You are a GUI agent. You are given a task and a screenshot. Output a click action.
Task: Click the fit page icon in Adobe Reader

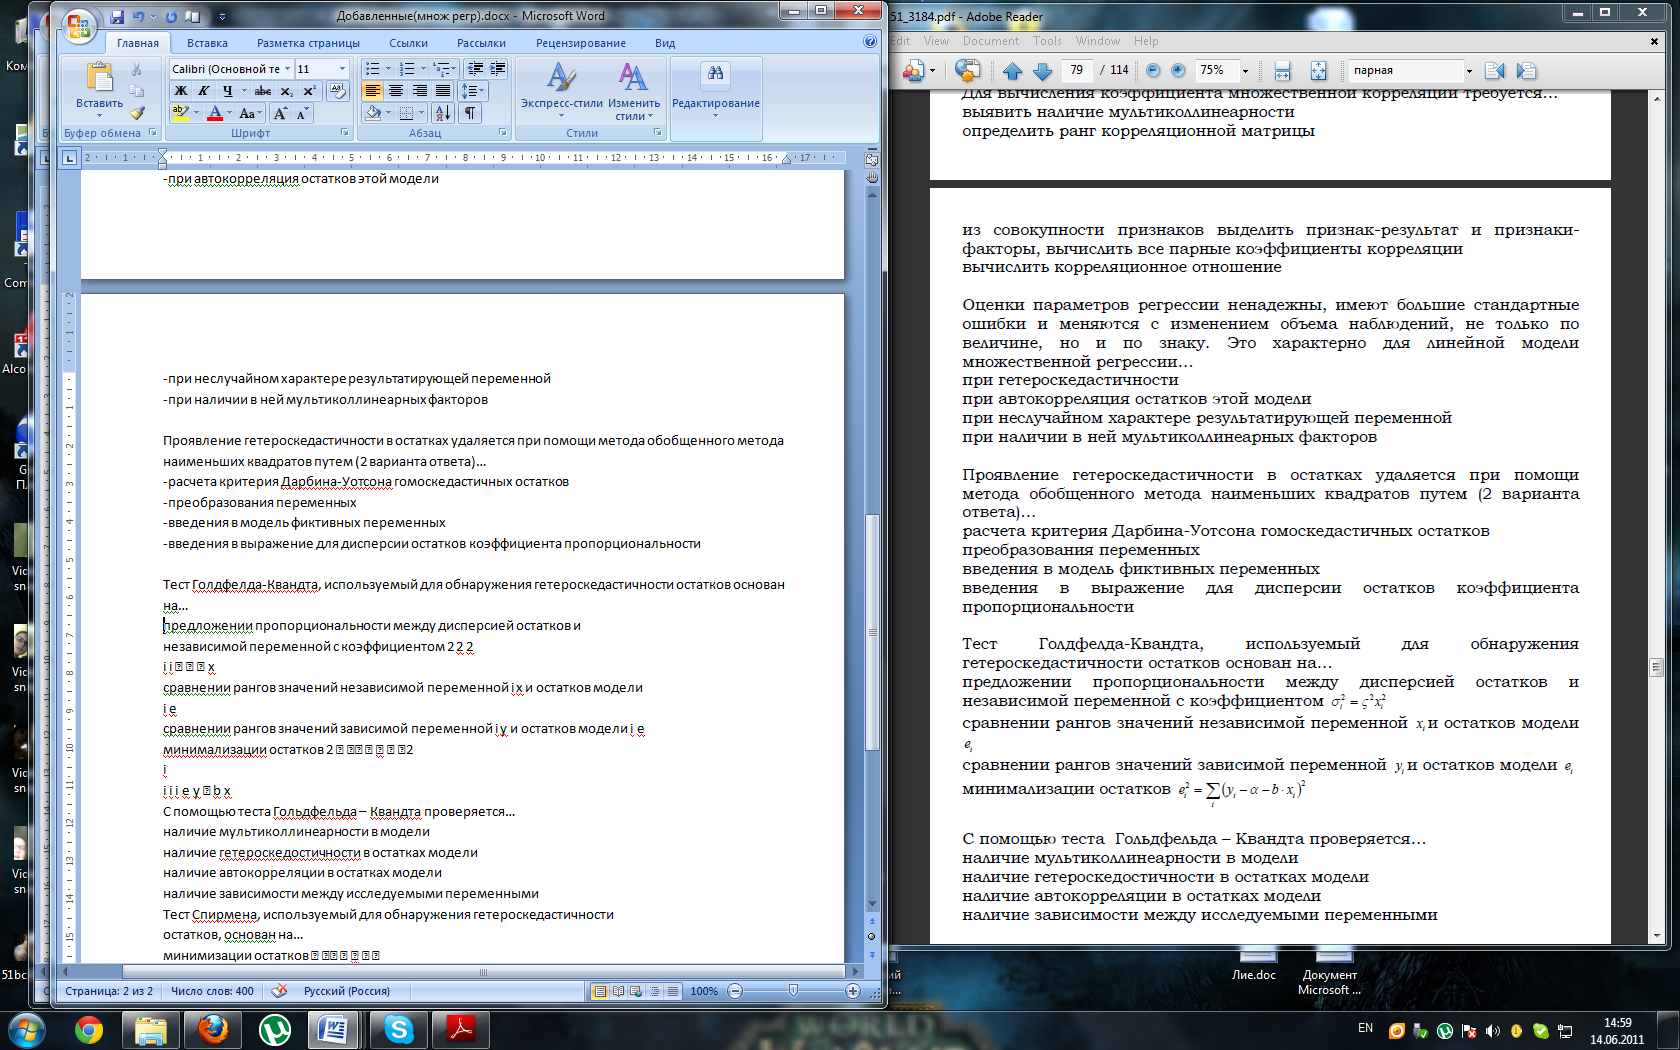(1318, 70)
